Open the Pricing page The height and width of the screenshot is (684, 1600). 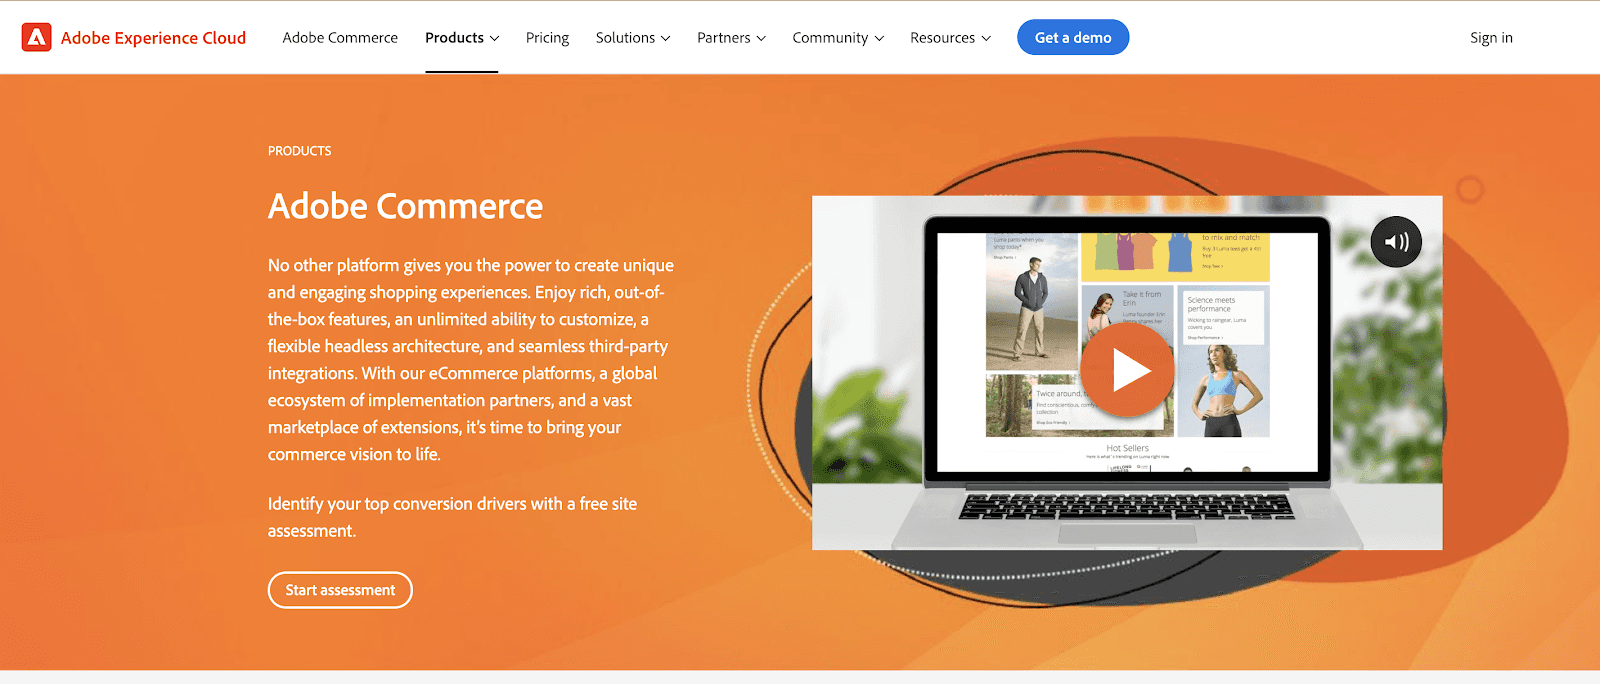(x=547, y=38)
